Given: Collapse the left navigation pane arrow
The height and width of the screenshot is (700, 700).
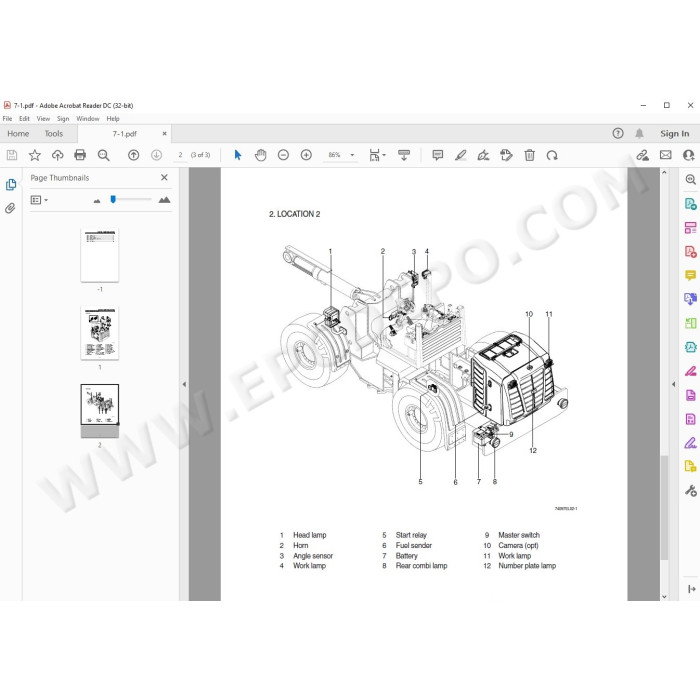Looking at the screenshot, I should 184,384.
